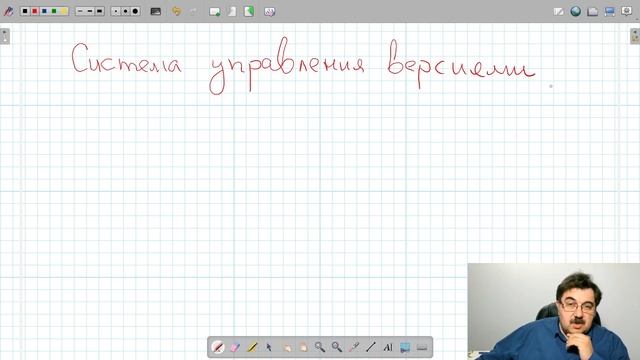This screenshot has width=640, height=360.
Task: Select the Pen tool
Action: [x=218, y=347]
